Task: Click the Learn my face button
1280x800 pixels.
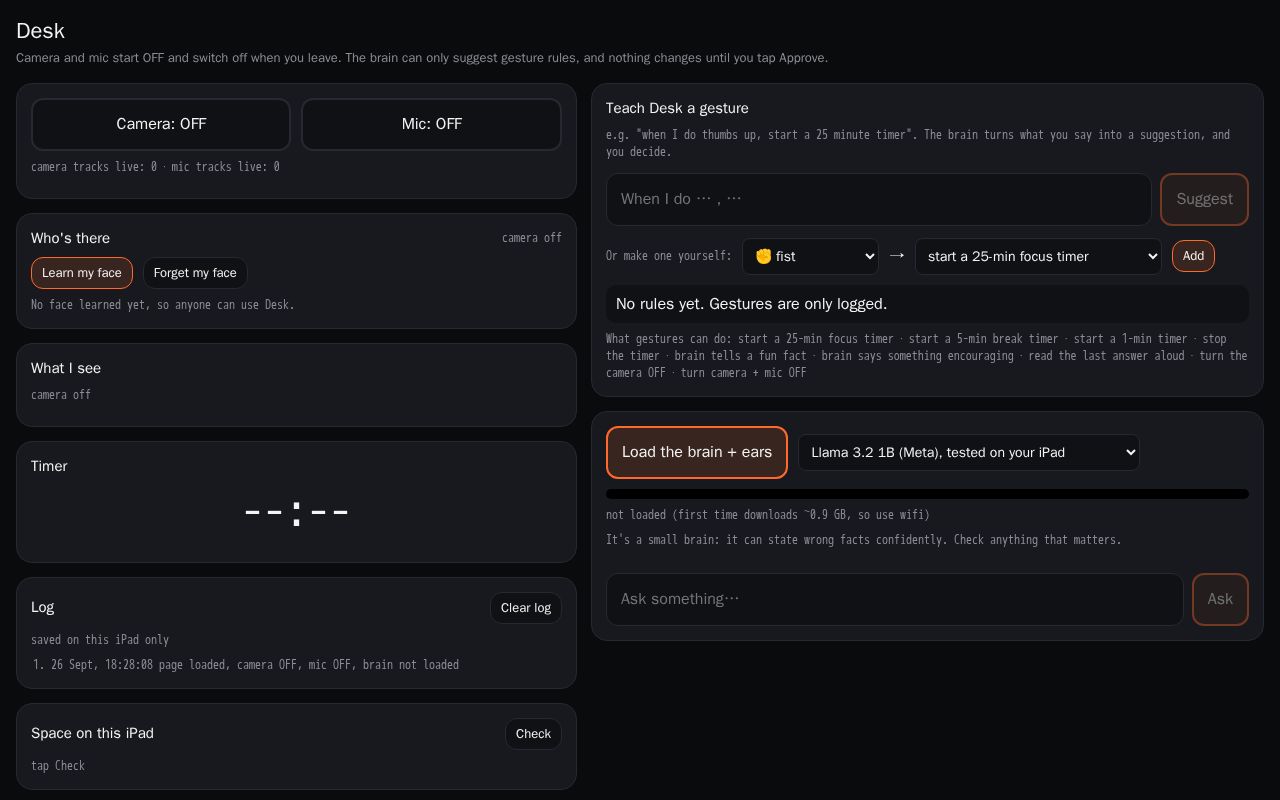Action: point(82,273)
